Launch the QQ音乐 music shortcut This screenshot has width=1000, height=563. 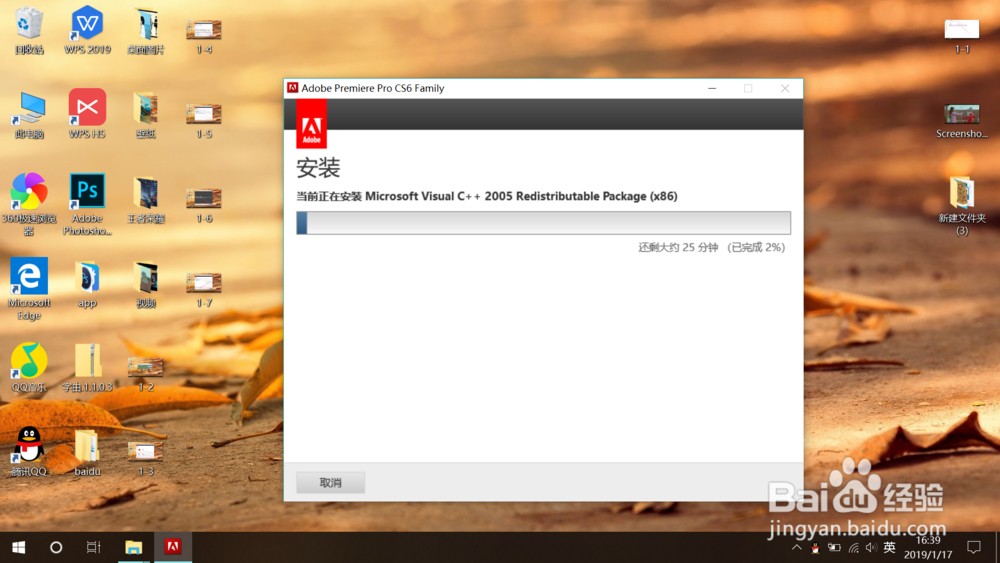(x=29, y=367)
